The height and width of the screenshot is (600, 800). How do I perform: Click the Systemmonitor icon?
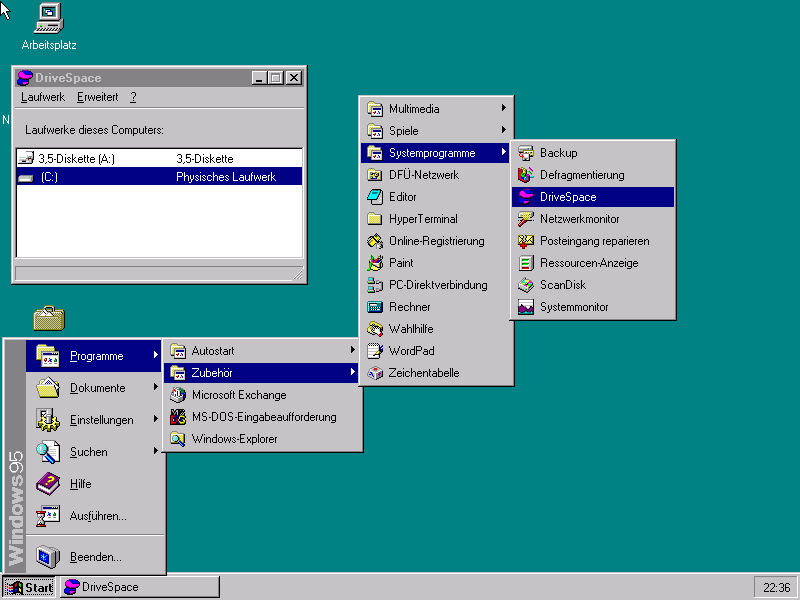coord(526,307)
